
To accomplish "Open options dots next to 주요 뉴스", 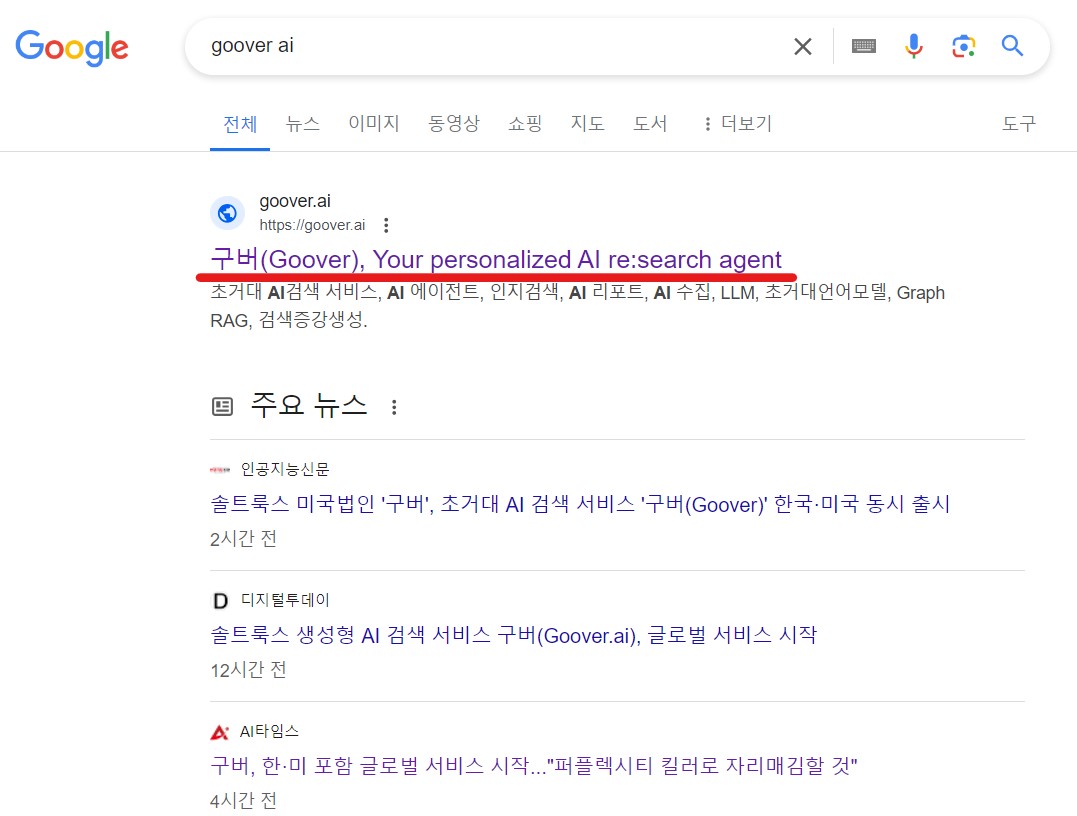I will pyautogui.click(x=394, y=407).
